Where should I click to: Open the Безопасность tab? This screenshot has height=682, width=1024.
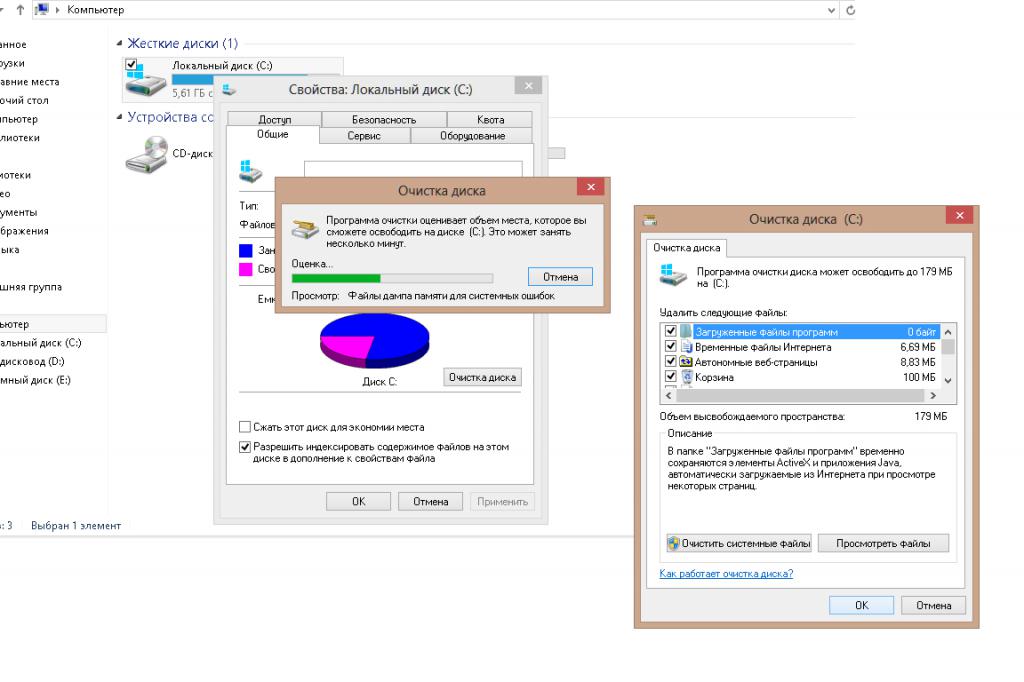(383, 120)
